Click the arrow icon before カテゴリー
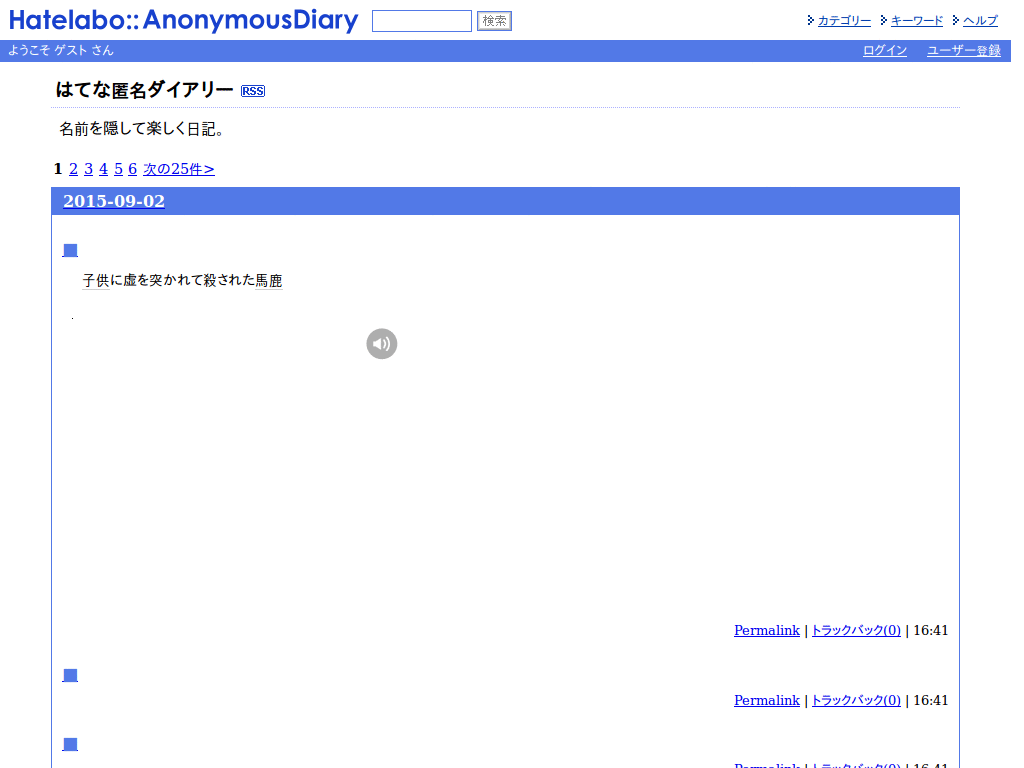Viewport: 1024px width, 768px height. pyautogui.click(x=810, y=19)
